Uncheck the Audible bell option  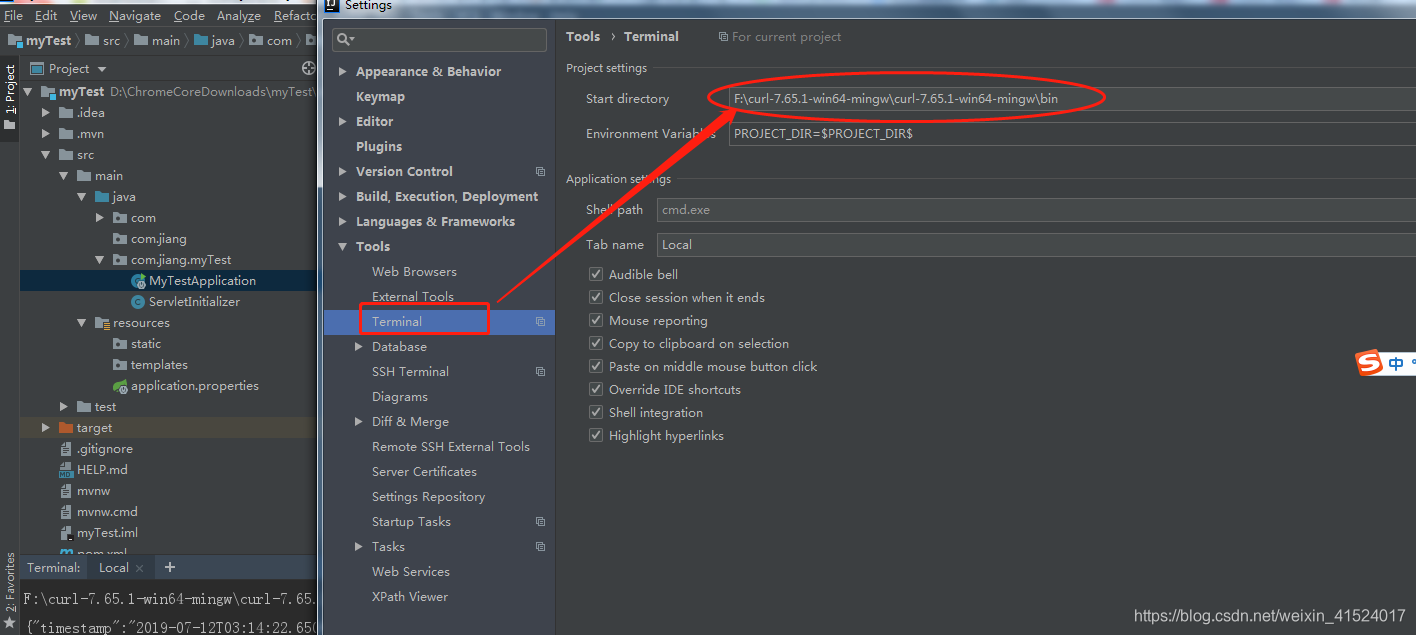click(596, 274)
